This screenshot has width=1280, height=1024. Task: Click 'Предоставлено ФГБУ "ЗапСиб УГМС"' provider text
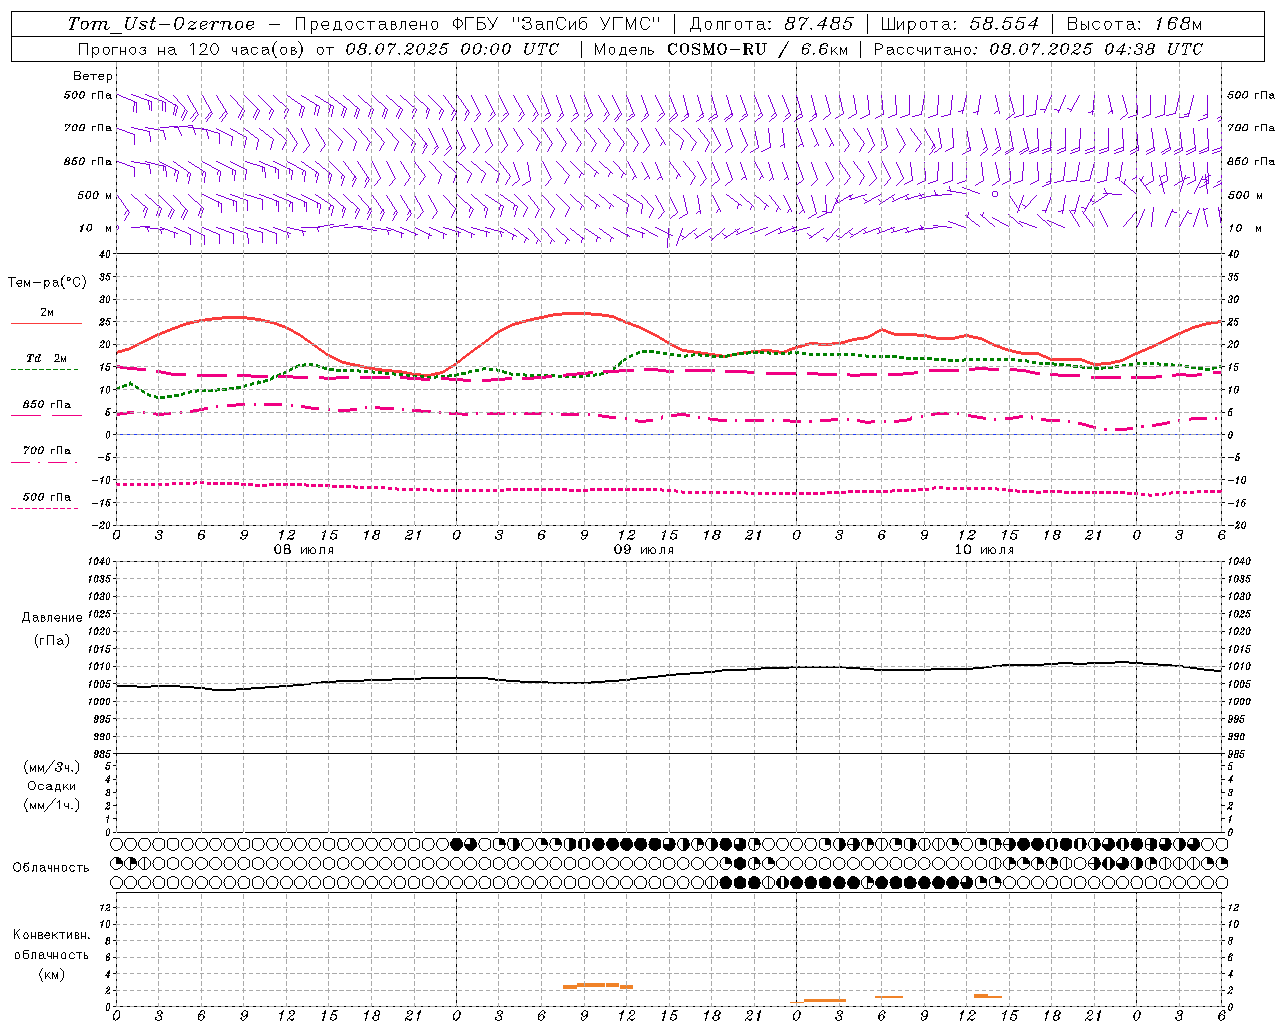pyautogui.click(x=478, y=24)
